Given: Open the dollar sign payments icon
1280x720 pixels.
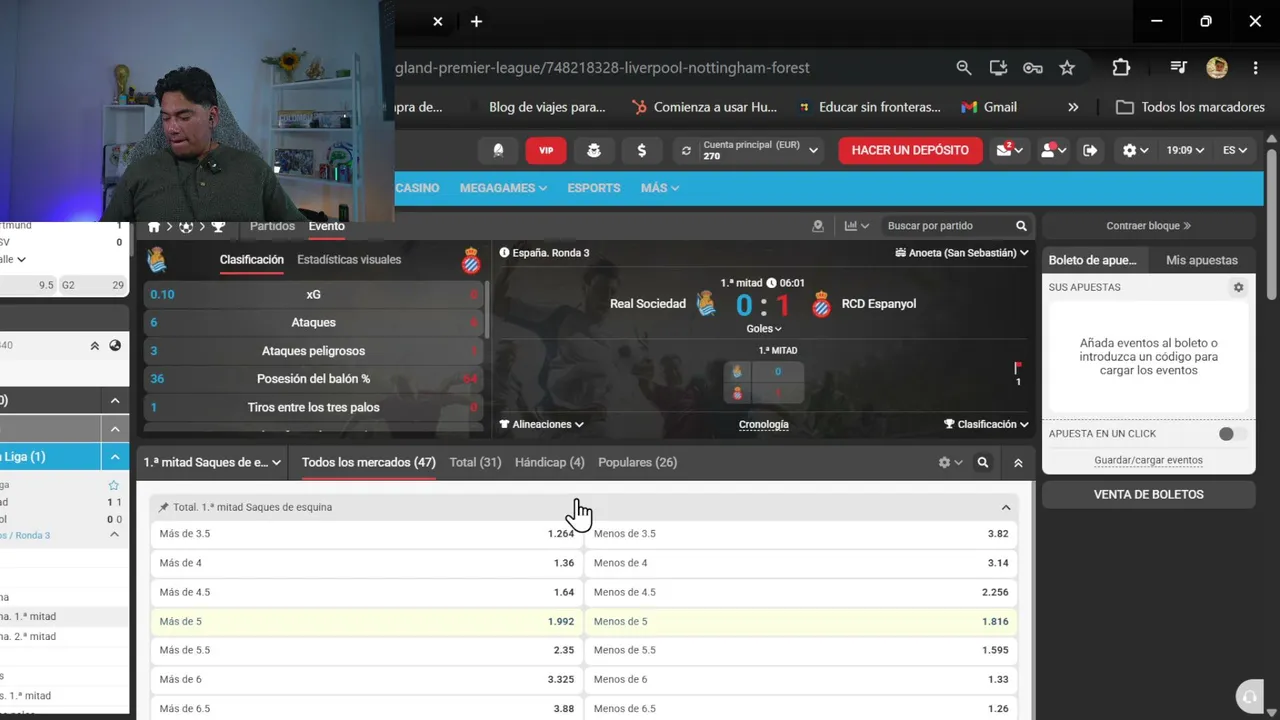Looking at the screenshot, I should pyautogui.click(x=641, y=150).
